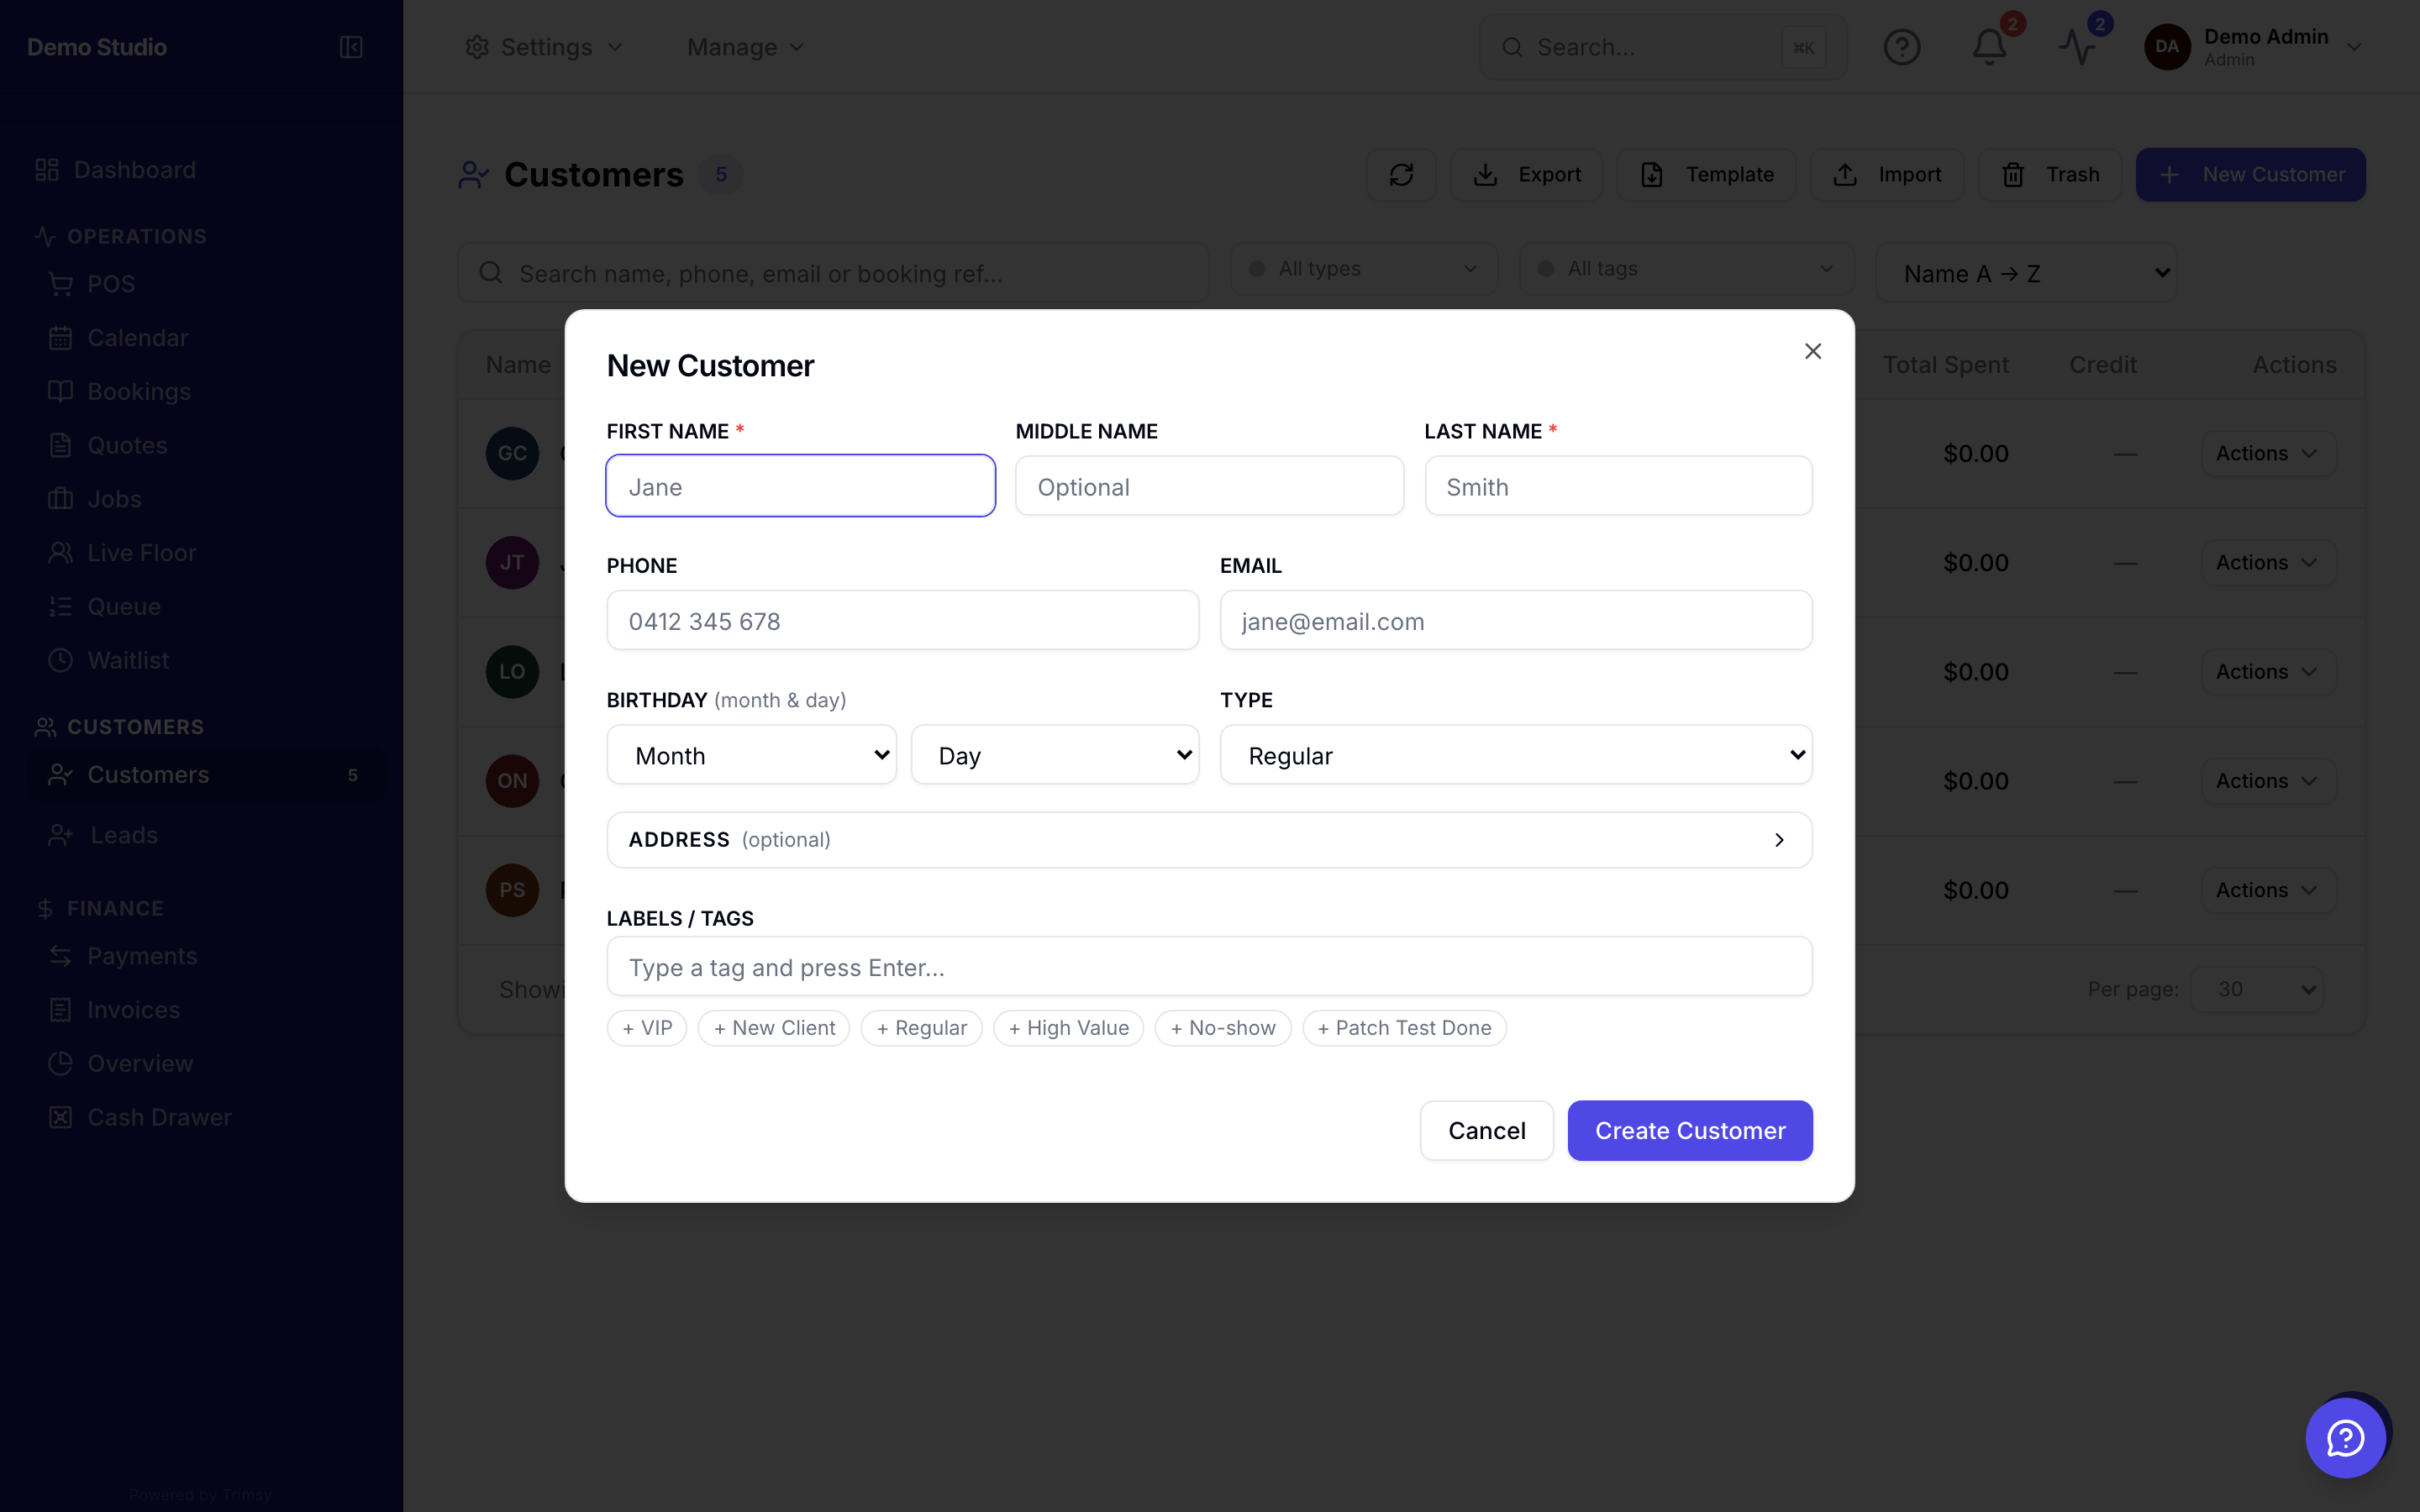Click the Import button

[1887, 175]
